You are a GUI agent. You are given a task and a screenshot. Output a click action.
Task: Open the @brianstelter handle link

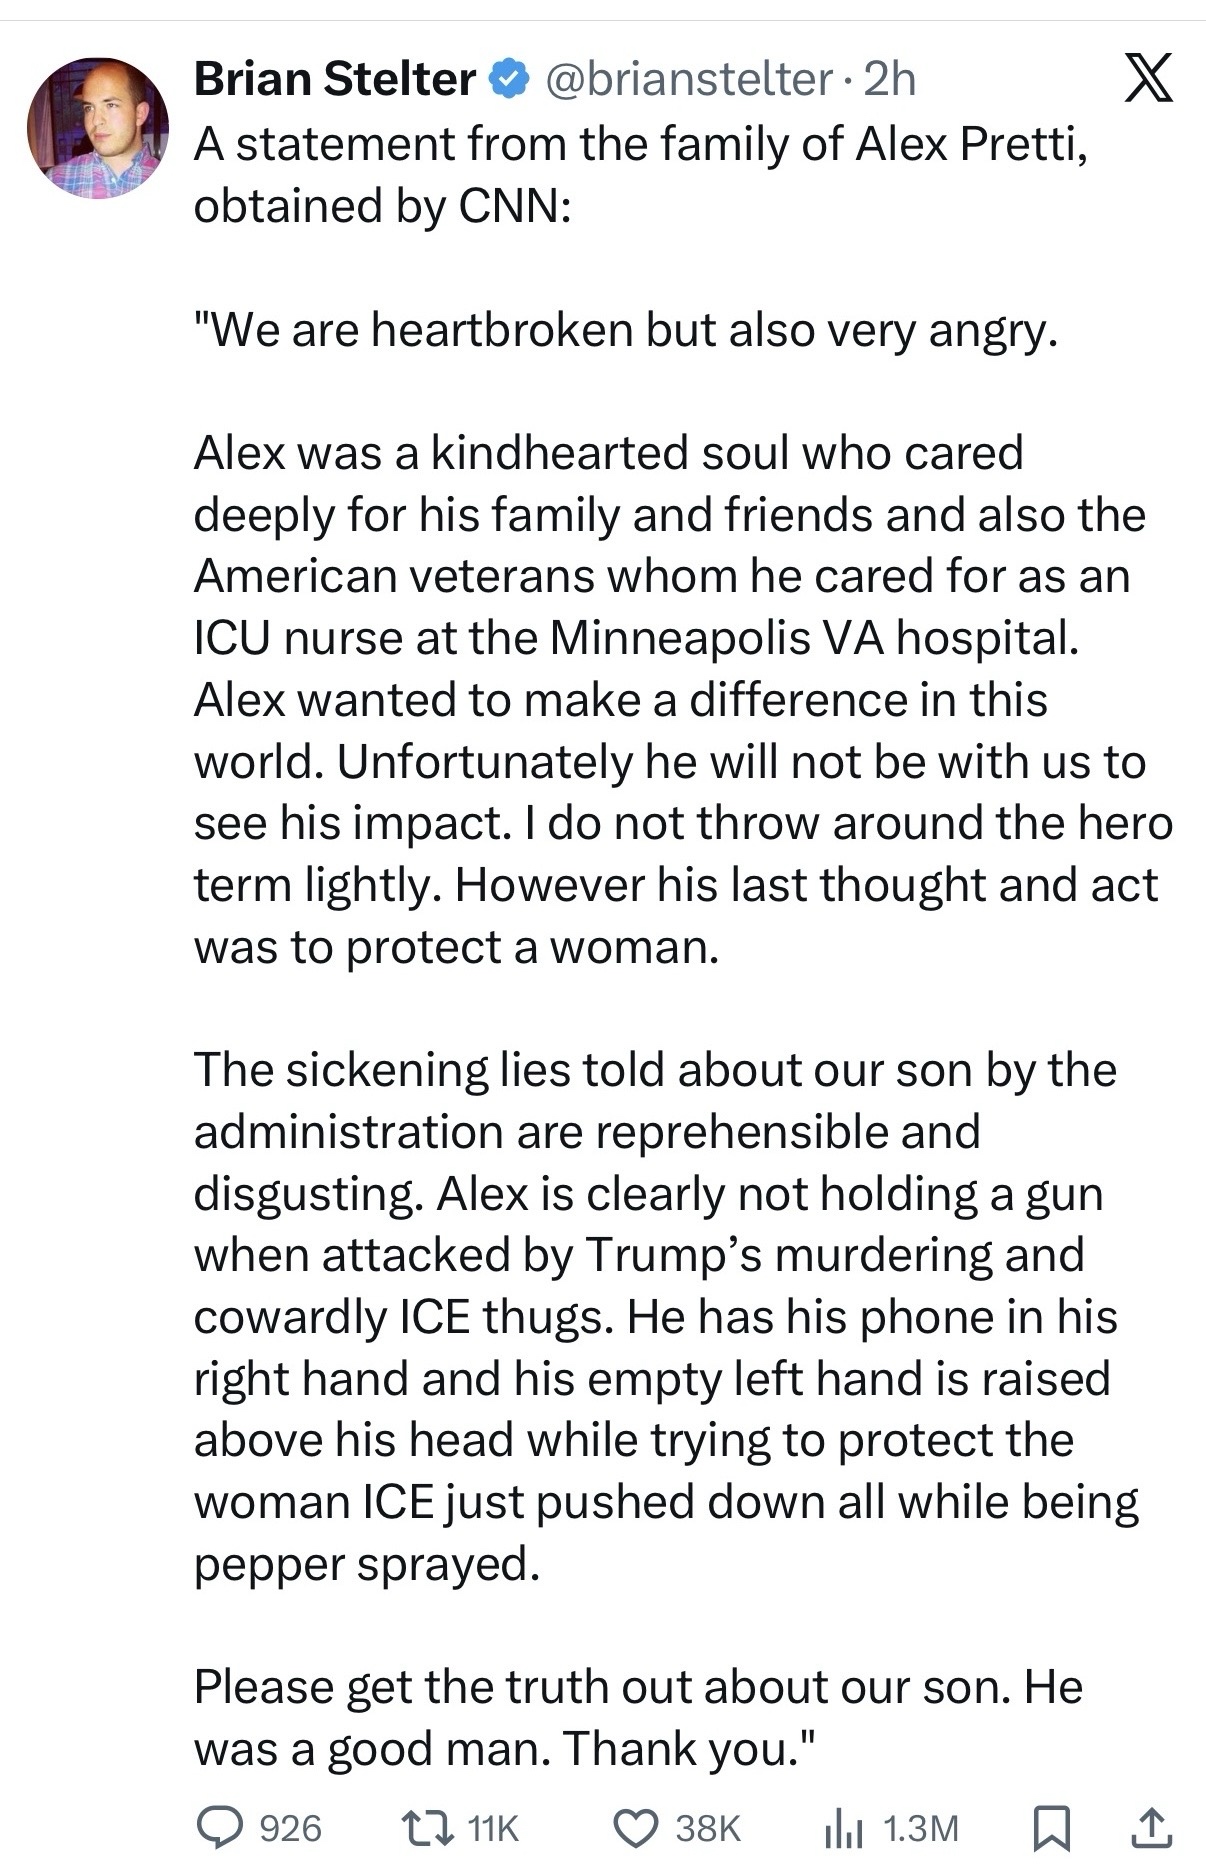(x=688, y=79)
